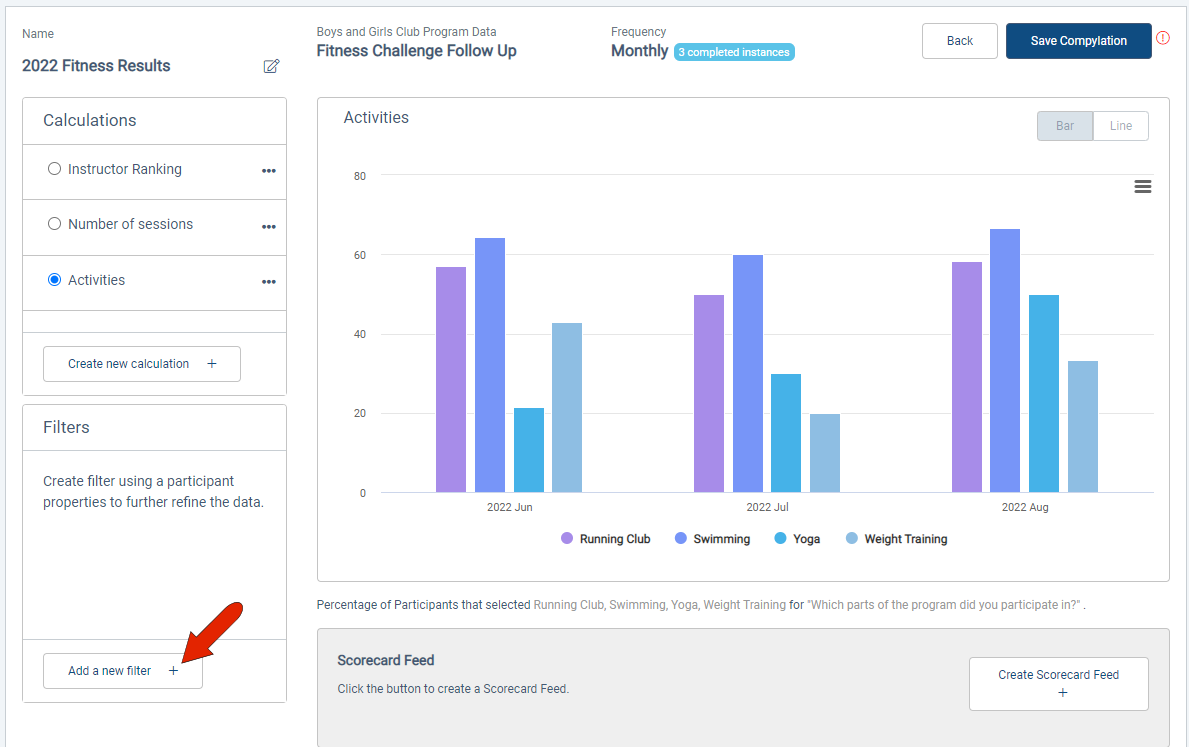Click plus icon in Add a new filter

tap(173, 670)
